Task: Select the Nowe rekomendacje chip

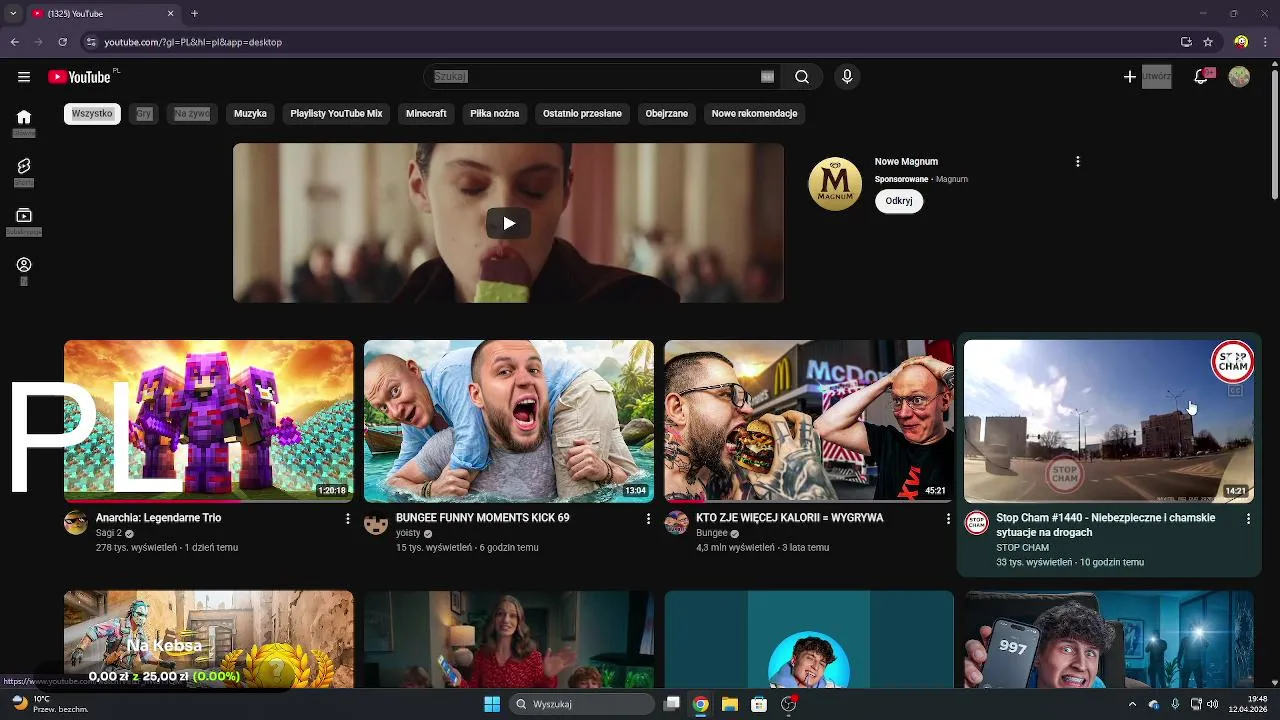Action: (754, 114)
